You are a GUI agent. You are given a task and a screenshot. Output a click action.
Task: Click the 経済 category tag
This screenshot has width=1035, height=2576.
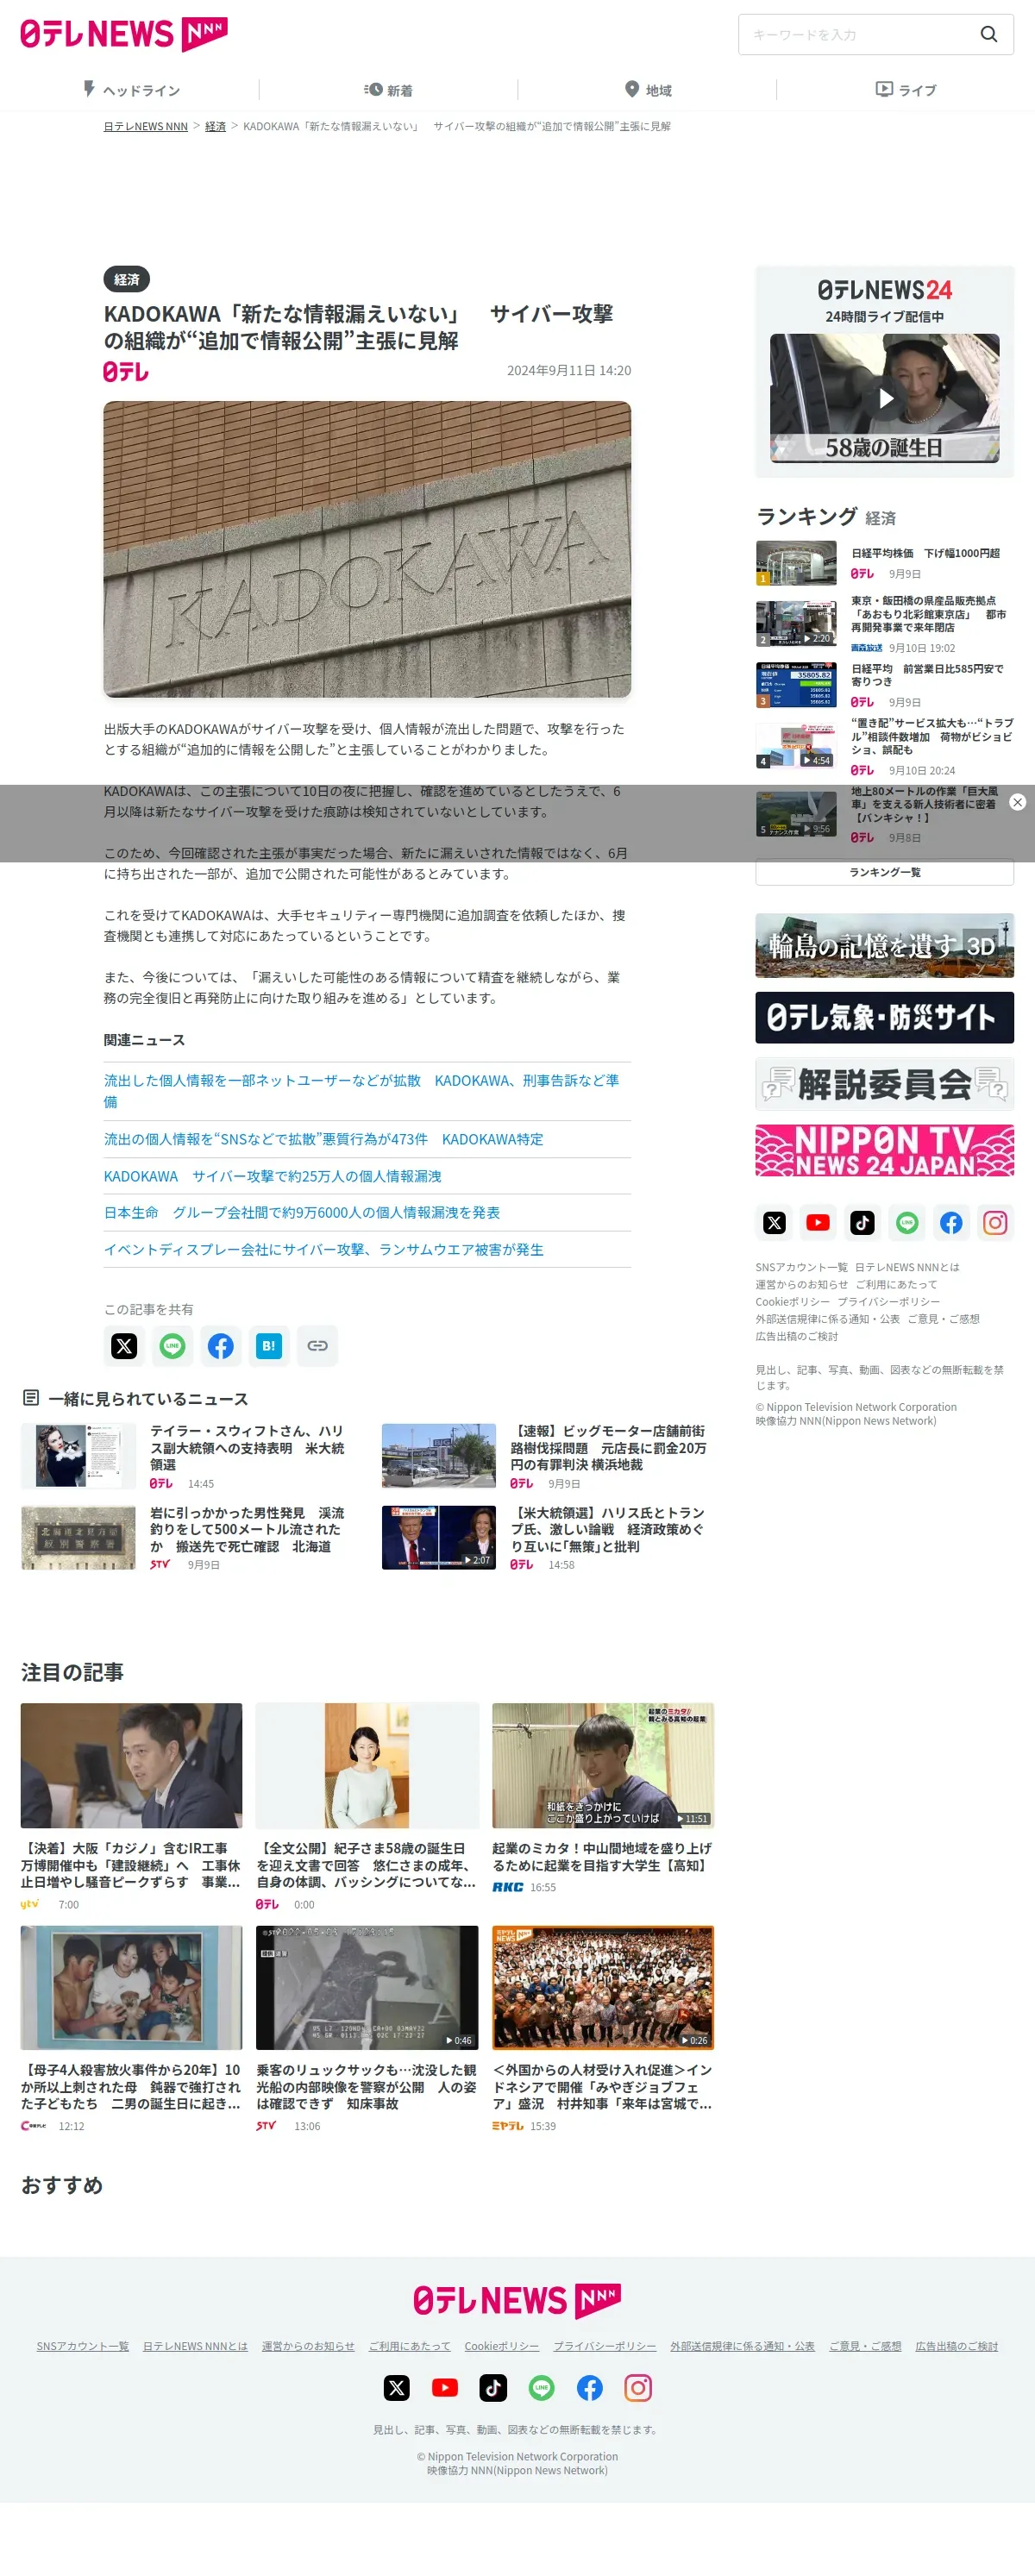[x=126, y=279]
